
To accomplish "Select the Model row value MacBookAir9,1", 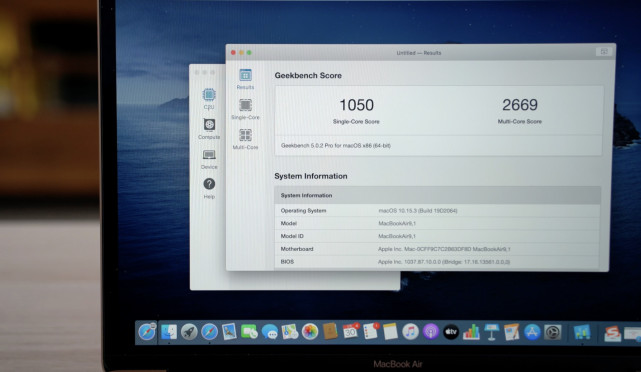I will pos(397,224).
